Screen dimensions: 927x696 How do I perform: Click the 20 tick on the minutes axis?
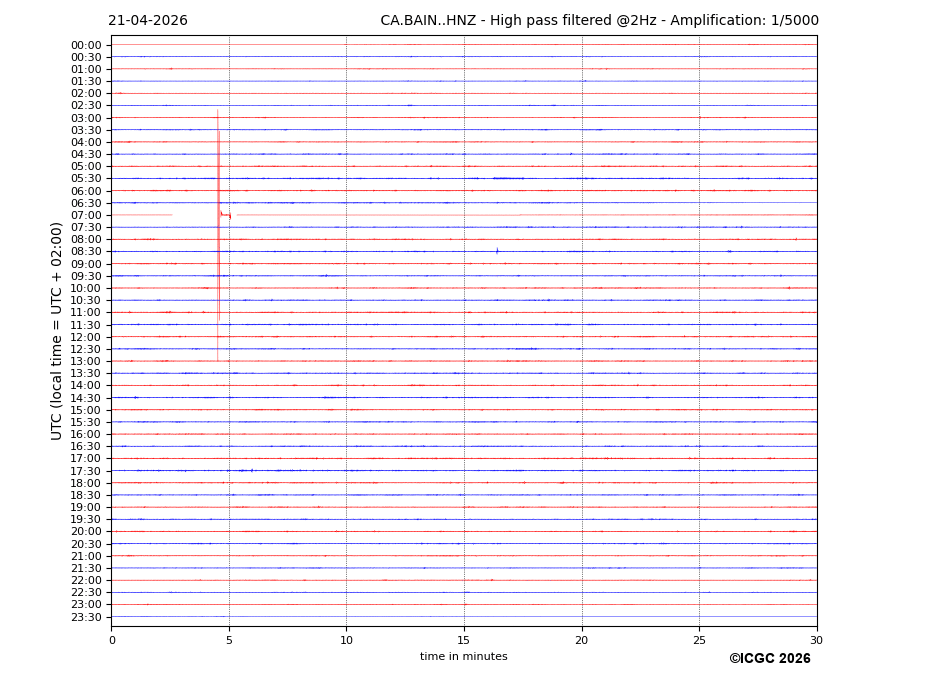point(581,640)
